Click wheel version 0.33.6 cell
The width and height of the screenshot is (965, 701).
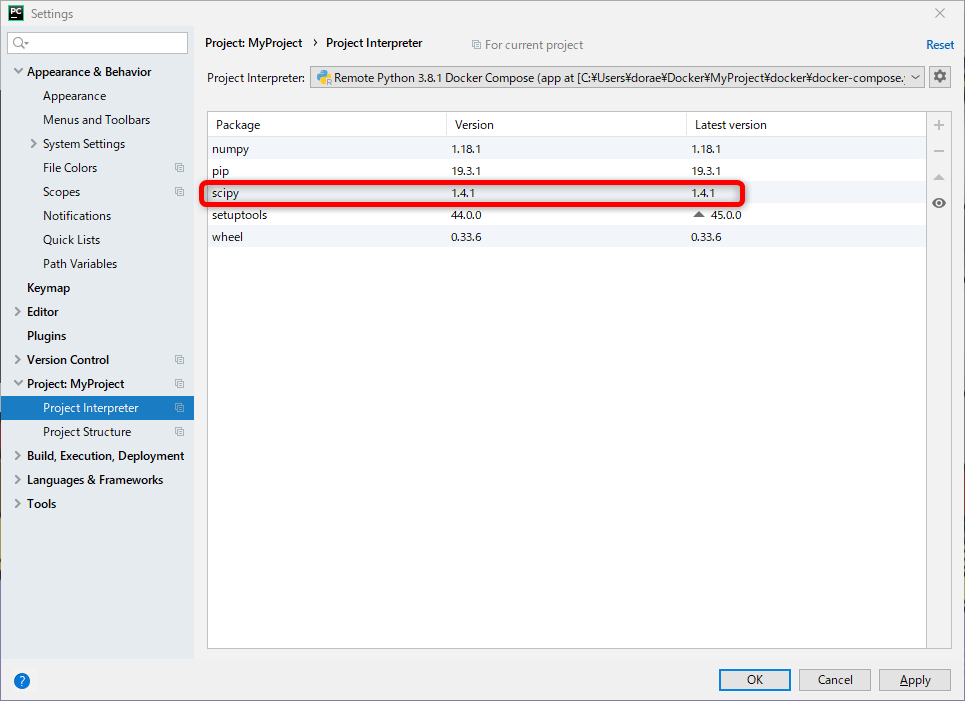pyautogui.click(x=466, y=237)
